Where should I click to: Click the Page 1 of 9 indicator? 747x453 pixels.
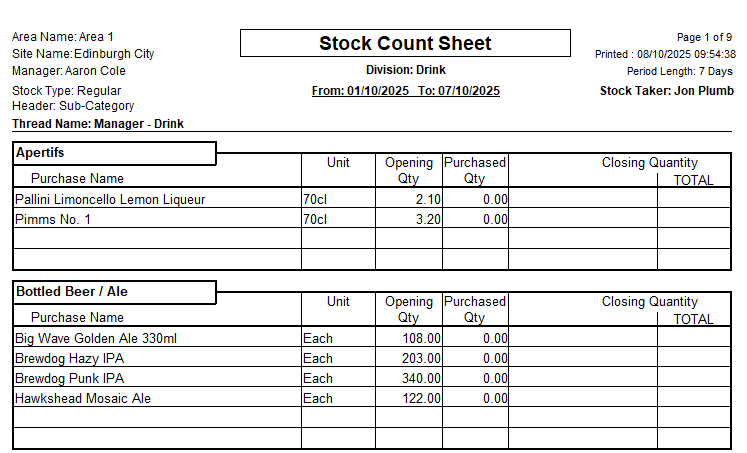(704, 37)
